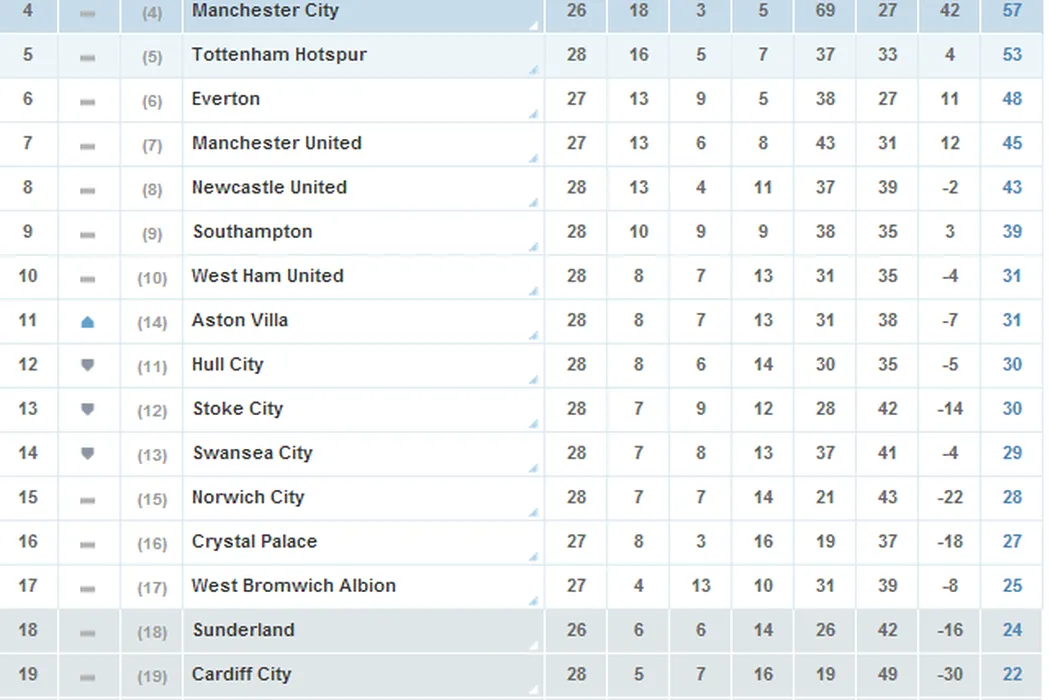Click the up-arrow movement icon beside Aston Villa
This screenshot has height=700, width=1050.
(87, 322)
